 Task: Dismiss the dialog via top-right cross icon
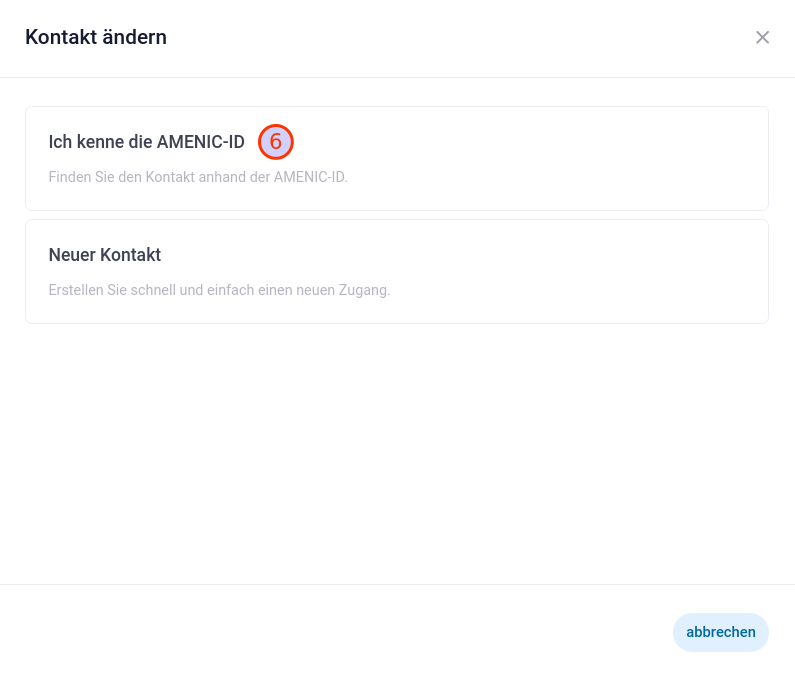click(762, 38)
